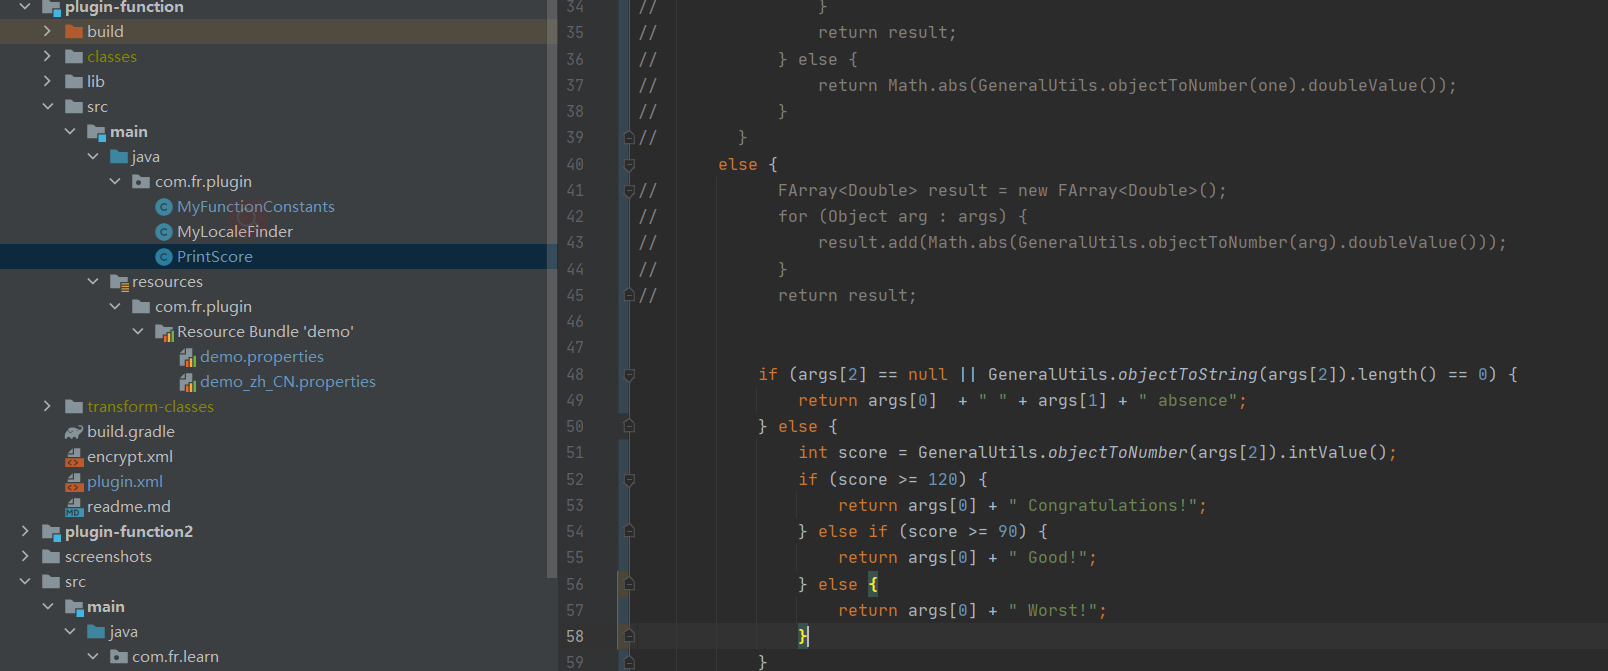Screen dimensions: 1608x671
Task: Toggle code fold marker on line 40
Action: click(x=629, y=165)
